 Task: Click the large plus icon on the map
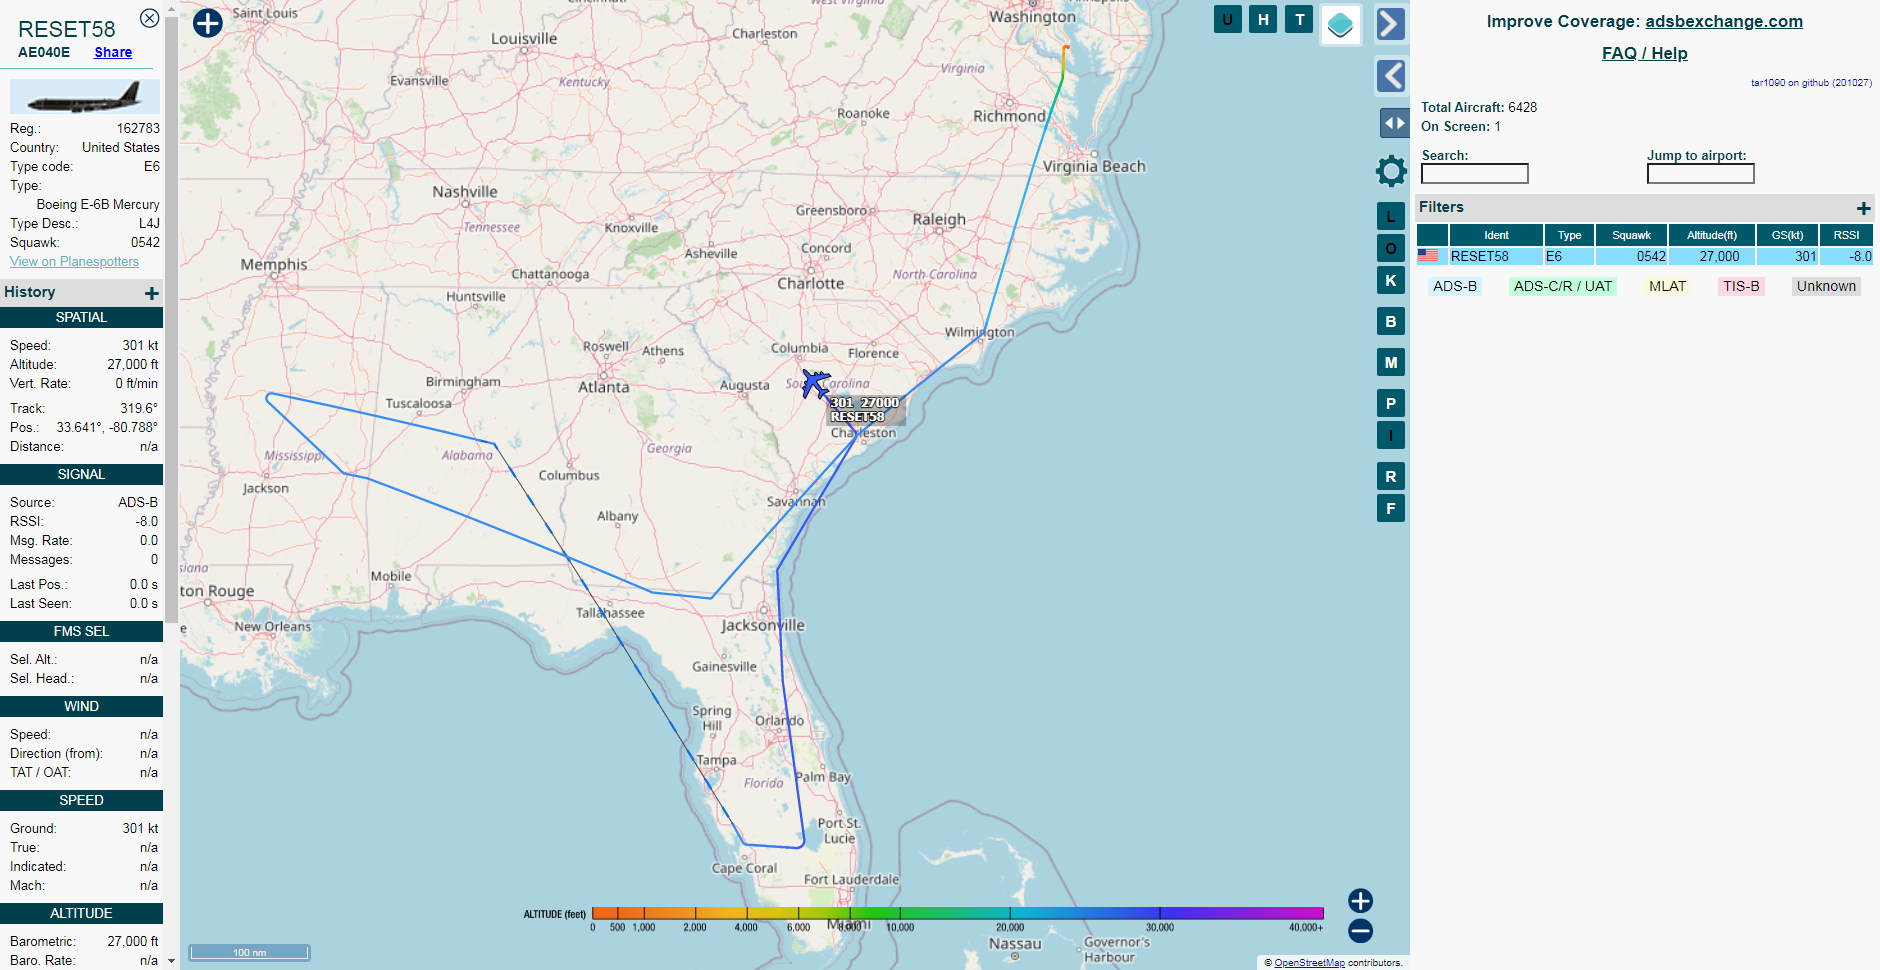click(207, 23)
